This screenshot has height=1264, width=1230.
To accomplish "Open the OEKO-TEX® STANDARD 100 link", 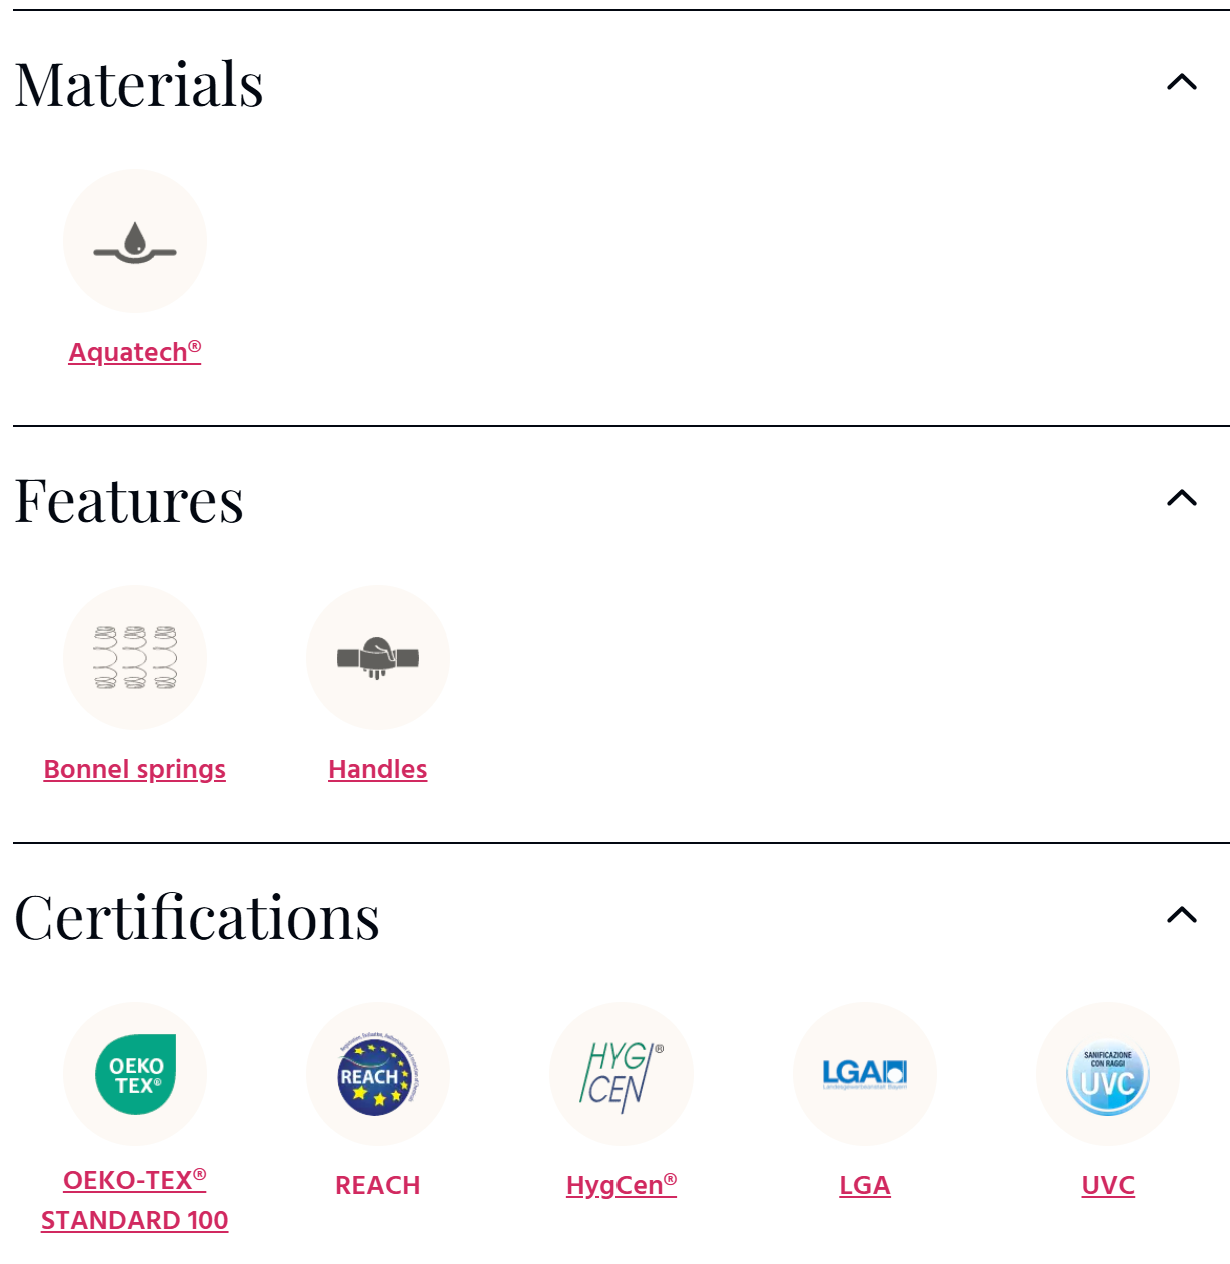I will [135, 1200].
